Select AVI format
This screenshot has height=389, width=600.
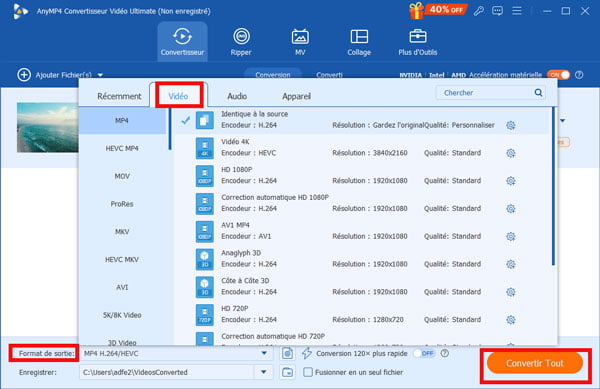pos(122,287)
